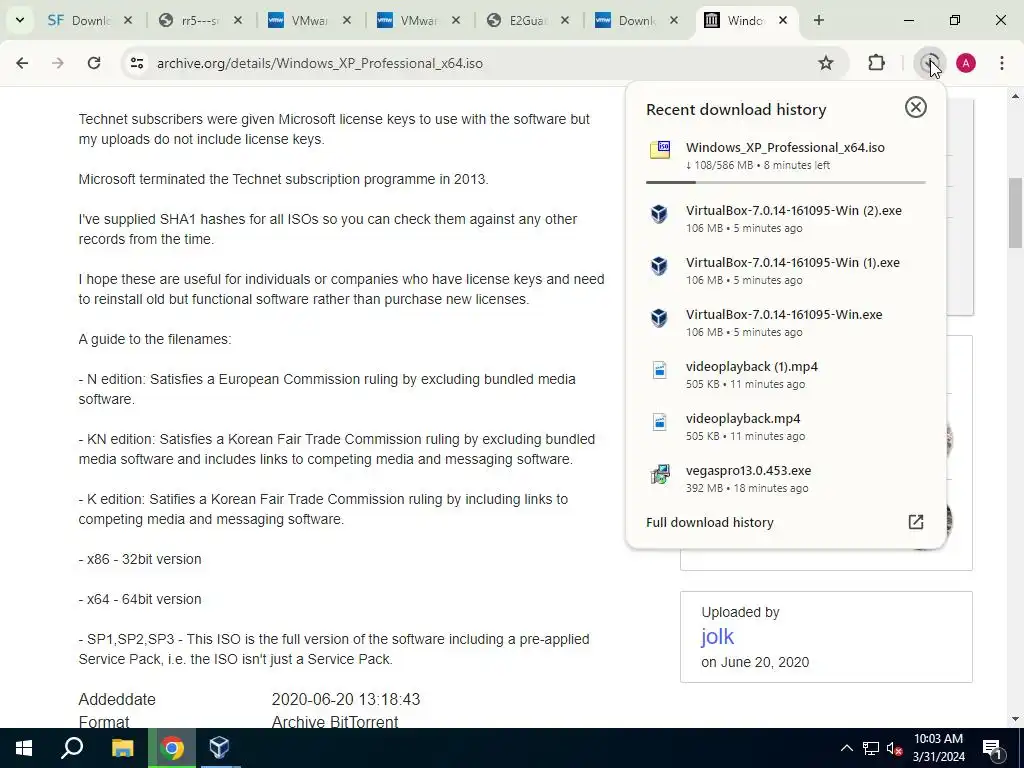Open VirtualBox-7.0.14-161095-Win.exe file name
This screenshot has width=1024, height=768.
coord(784,315)
